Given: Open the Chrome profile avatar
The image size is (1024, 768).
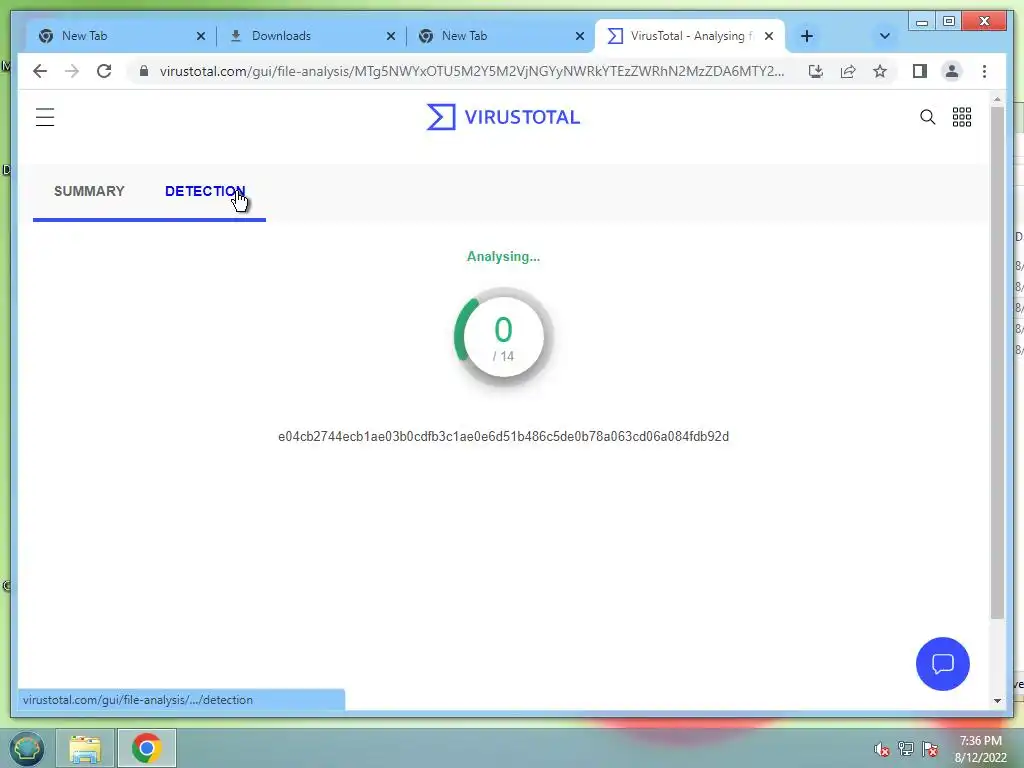Looking at the screenshot, I should [952, 71].
